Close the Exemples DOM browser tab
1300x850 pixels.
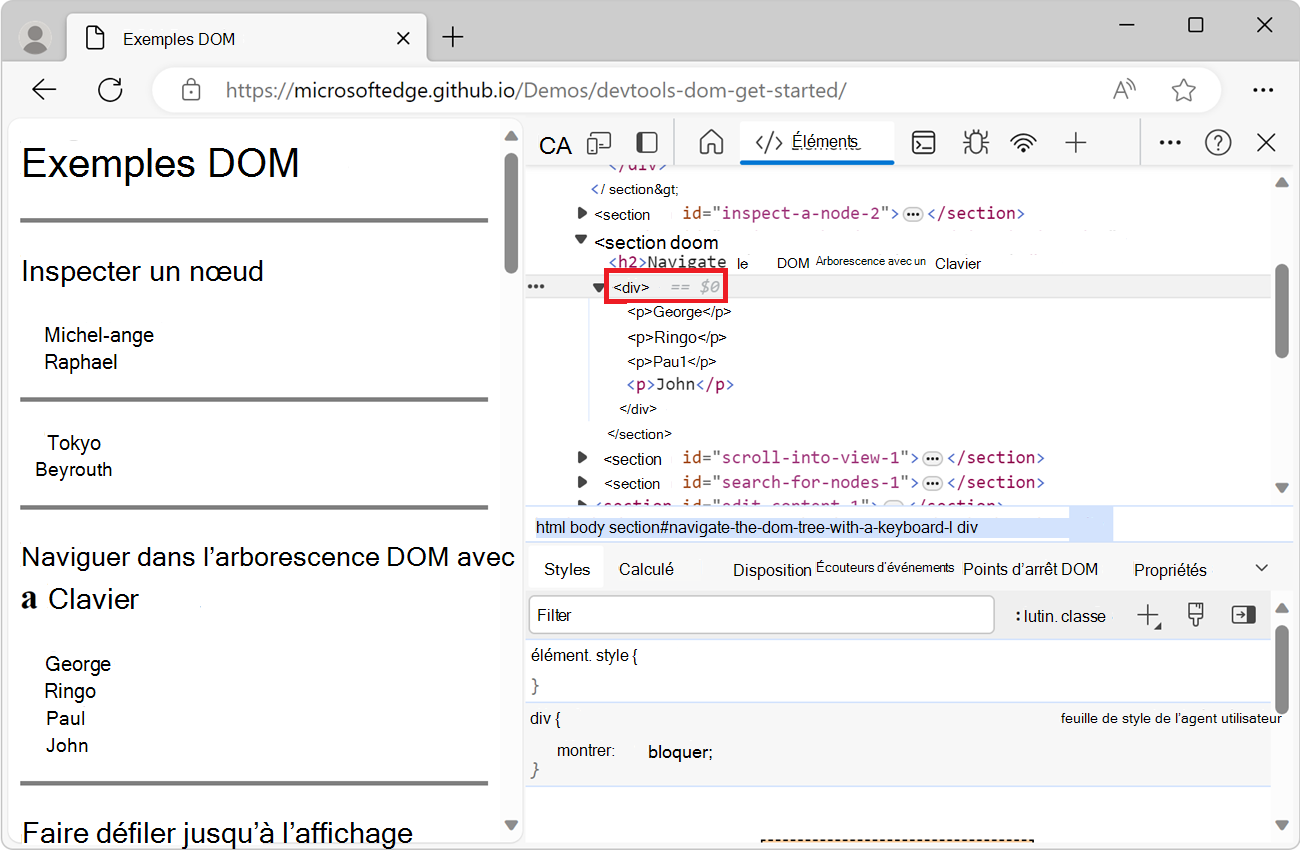(x=404, y=39)
